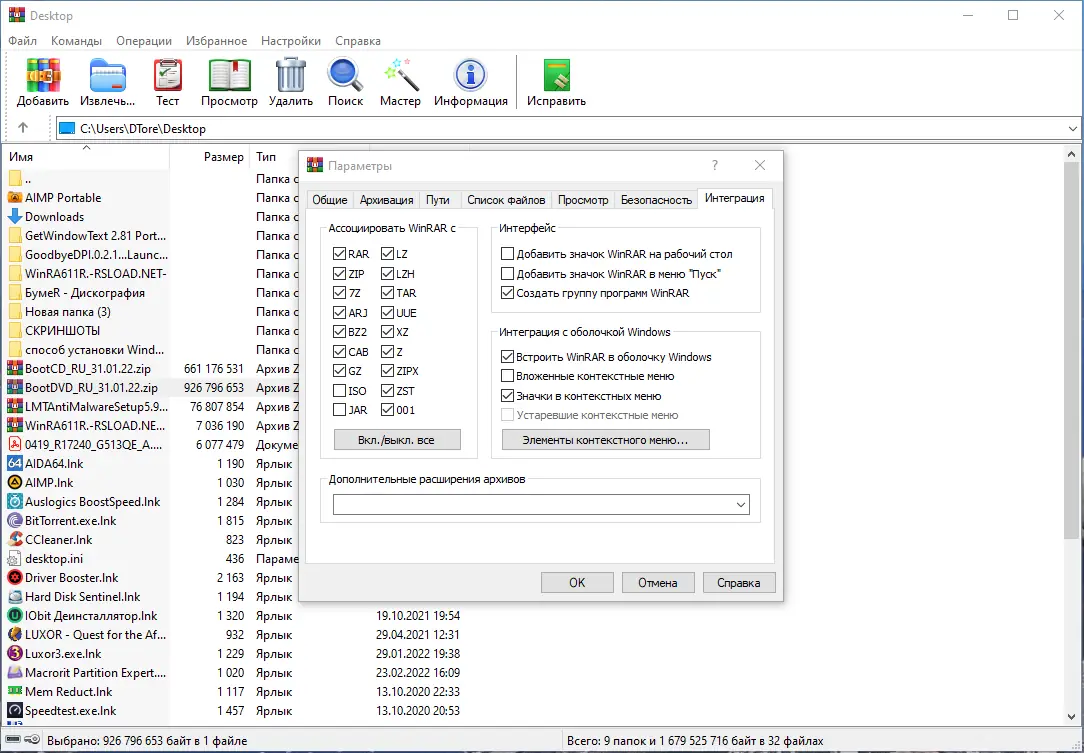The image size is (1084, 753).
Task: Enable the ISO association checkbox
Action: pos(339,391)
